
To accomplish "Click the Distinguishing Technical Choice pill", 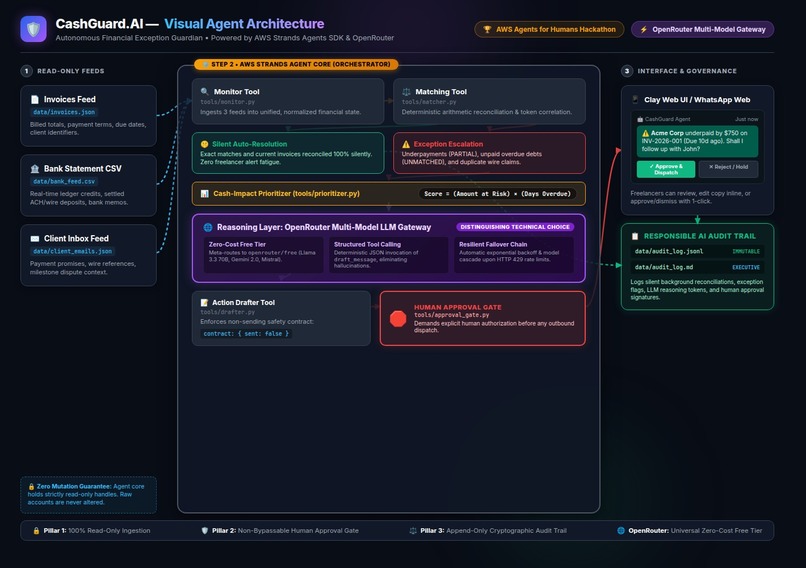I will click(x=515, y=227).
